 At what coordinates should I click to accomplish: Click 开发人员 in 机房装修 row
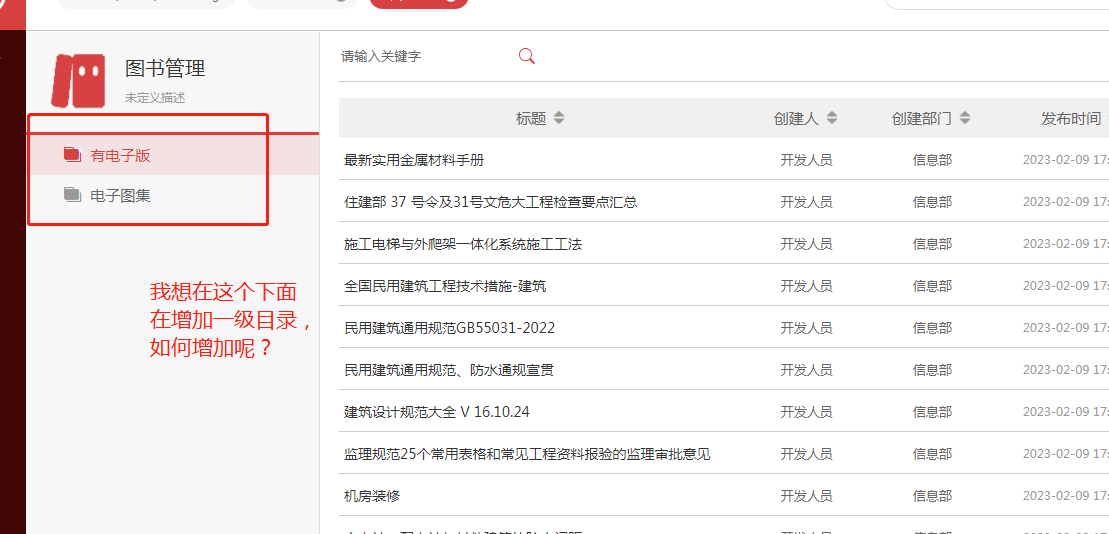tap(806, 497)
